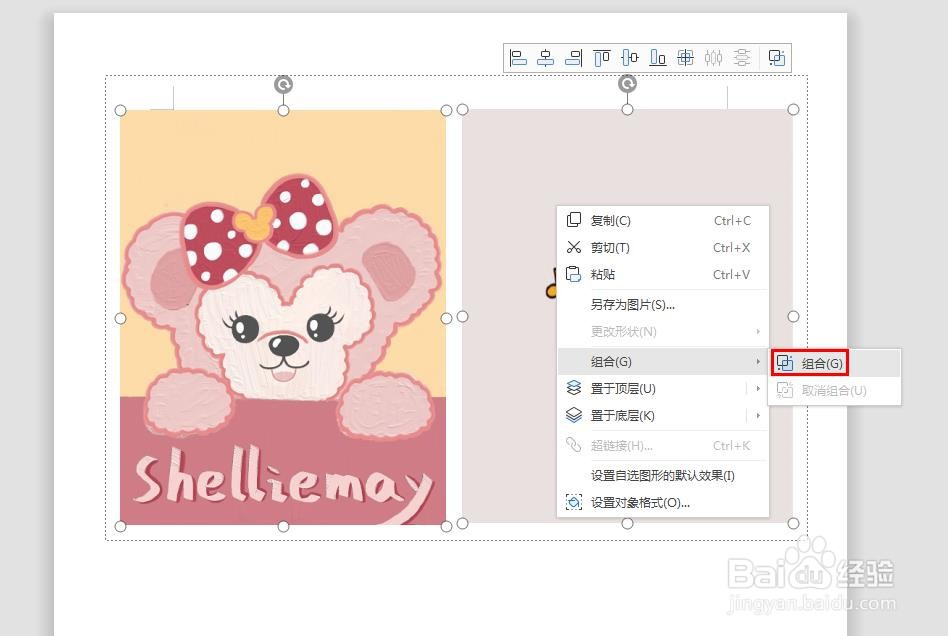Open 设置对象格式(O)... dialog

[x=663, y=502]
